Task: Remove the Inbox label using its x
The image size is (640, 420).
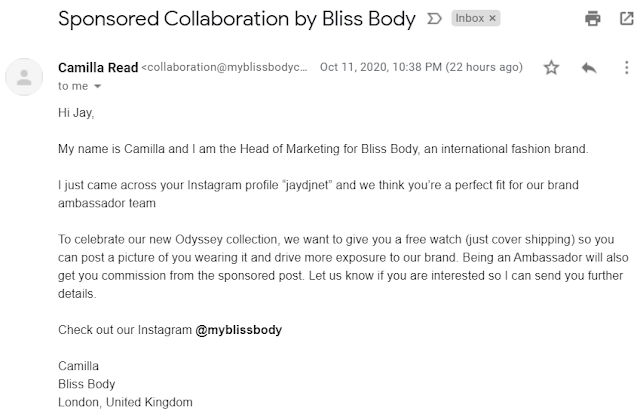Action: (x=493, y=19)
